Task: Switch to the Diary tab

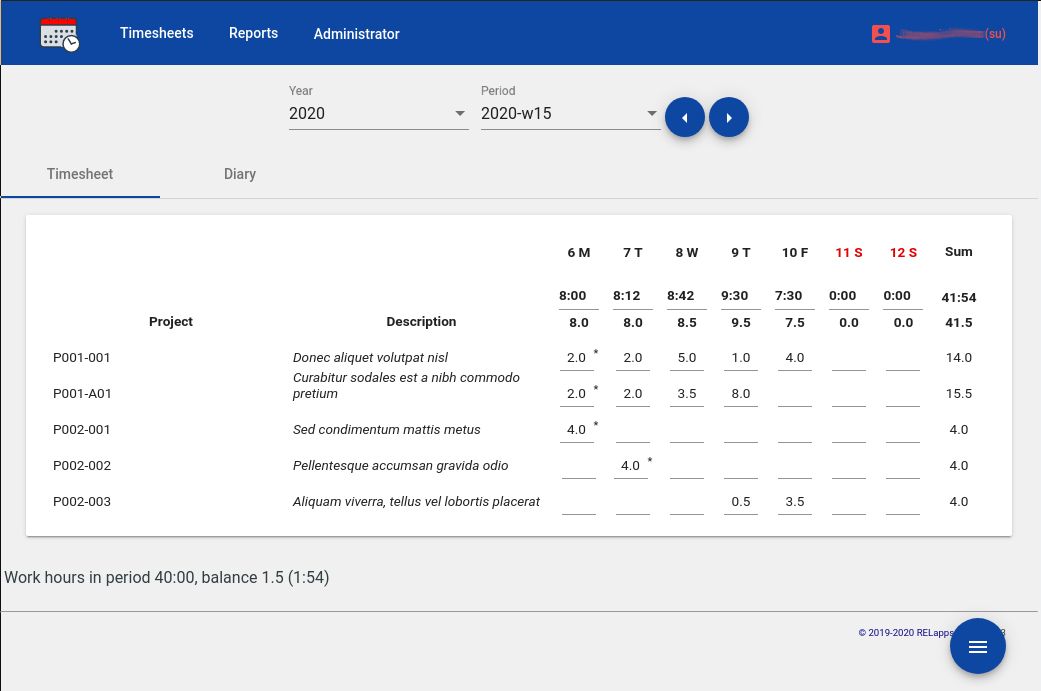Action: [240, 174]
